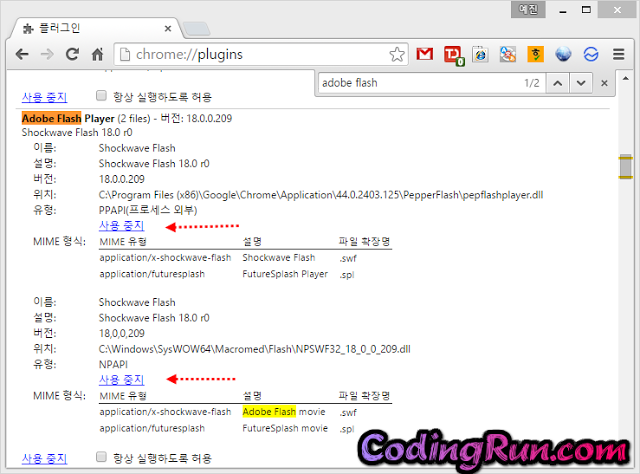Viewport: 640px width, 474px height.
Task: Toggle top 항상 실행하도록 허용 checkbox
Action: (101, 96)
